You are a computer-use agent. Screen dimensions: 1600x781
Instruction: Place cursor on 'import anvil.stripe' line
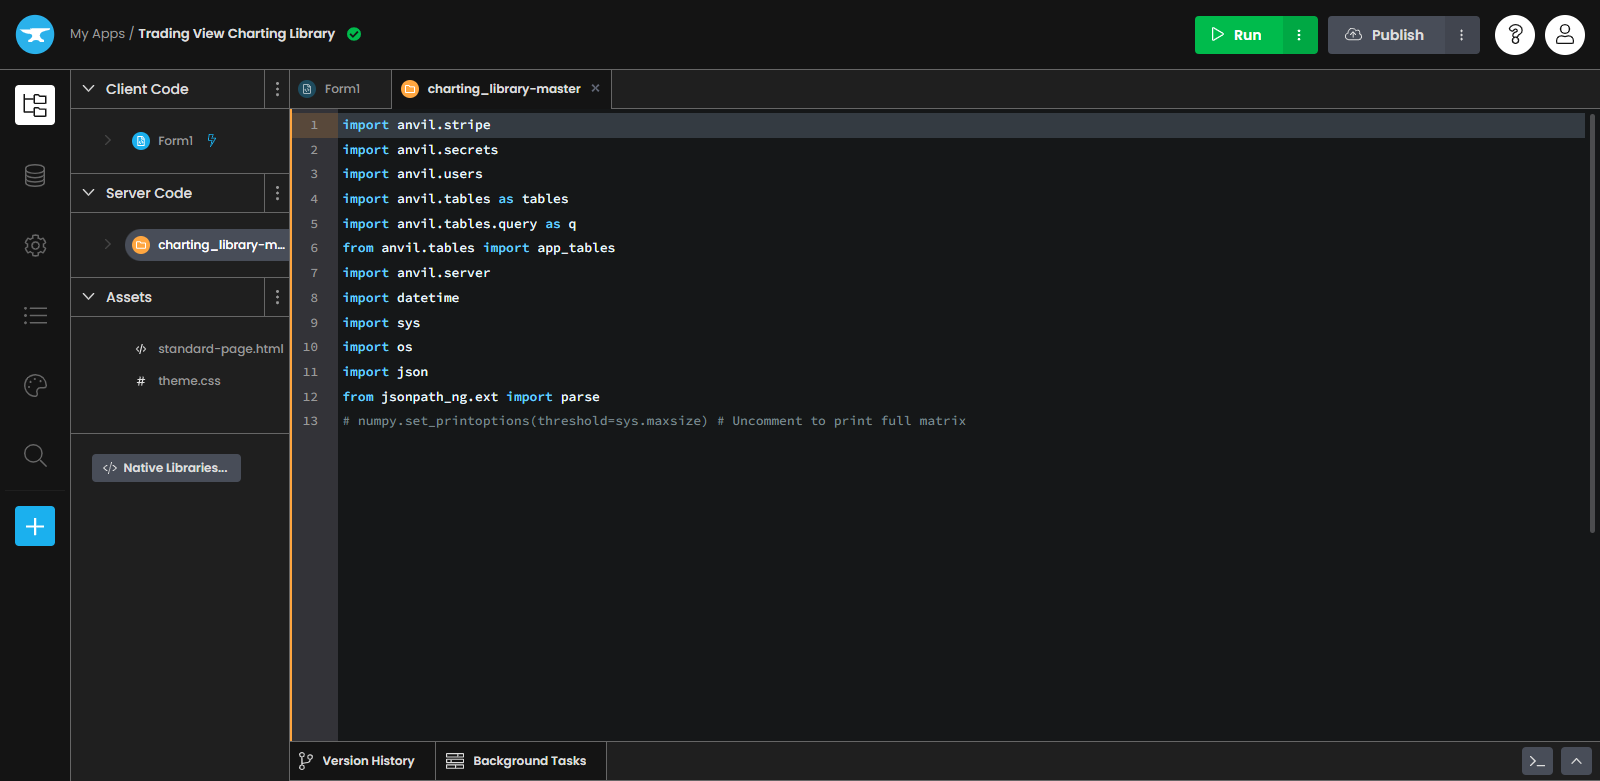click(416, 125)
